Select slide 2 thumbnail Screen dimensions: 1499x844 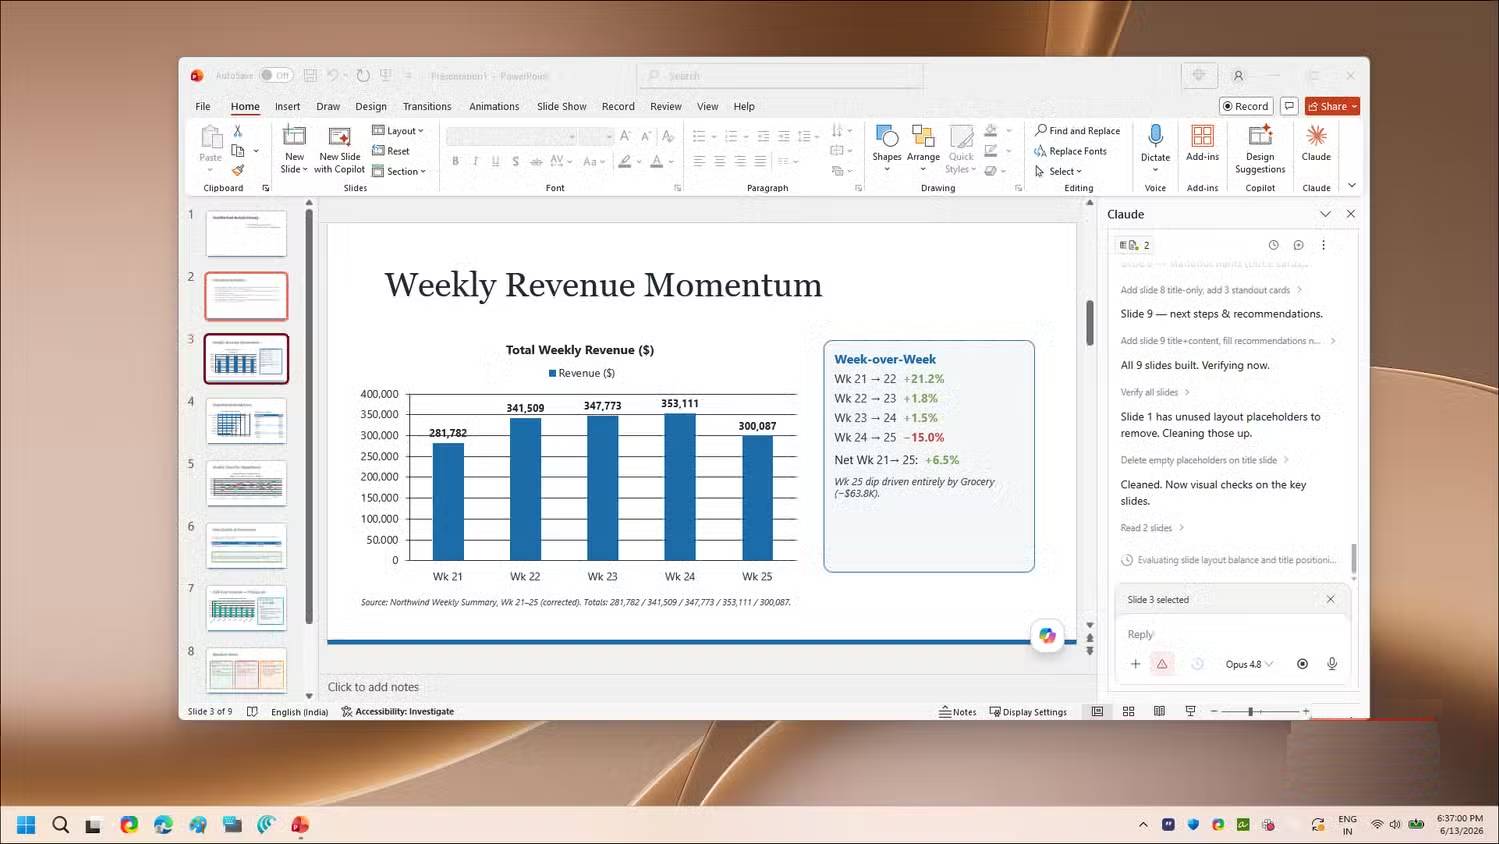pos(246,296)
